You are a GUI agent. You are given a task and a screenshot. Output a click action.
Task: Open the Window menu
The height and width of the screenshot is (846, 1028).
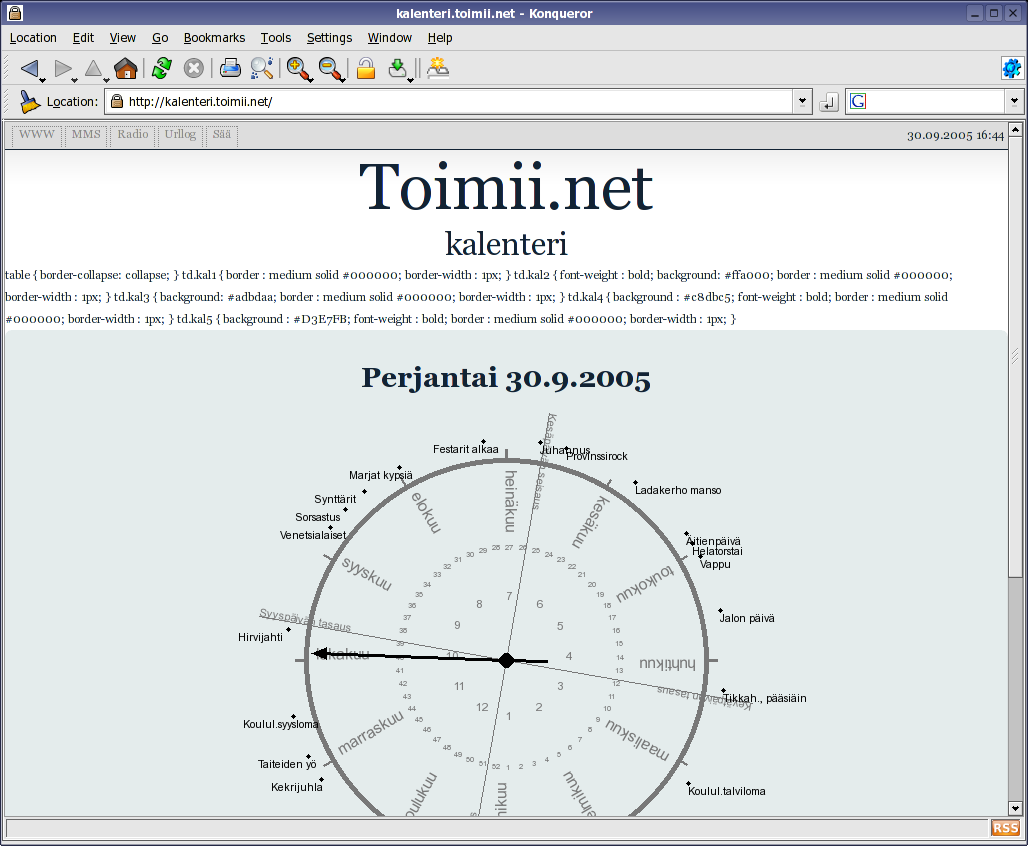[x=389, y=38]
